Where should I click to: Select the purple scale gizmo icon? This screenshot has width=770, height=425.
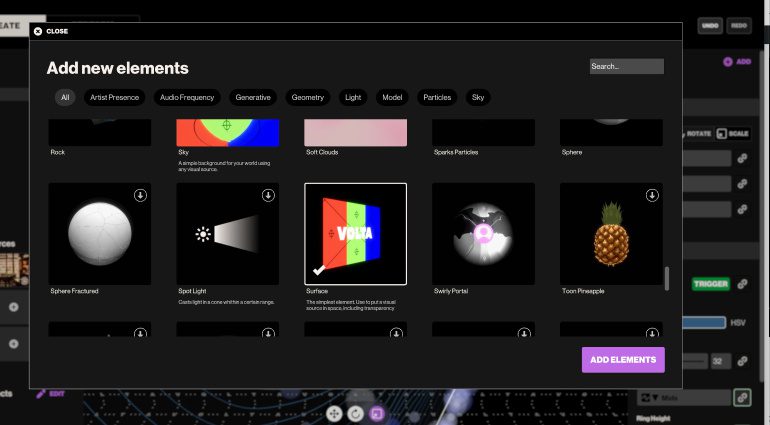coord(377,413)
